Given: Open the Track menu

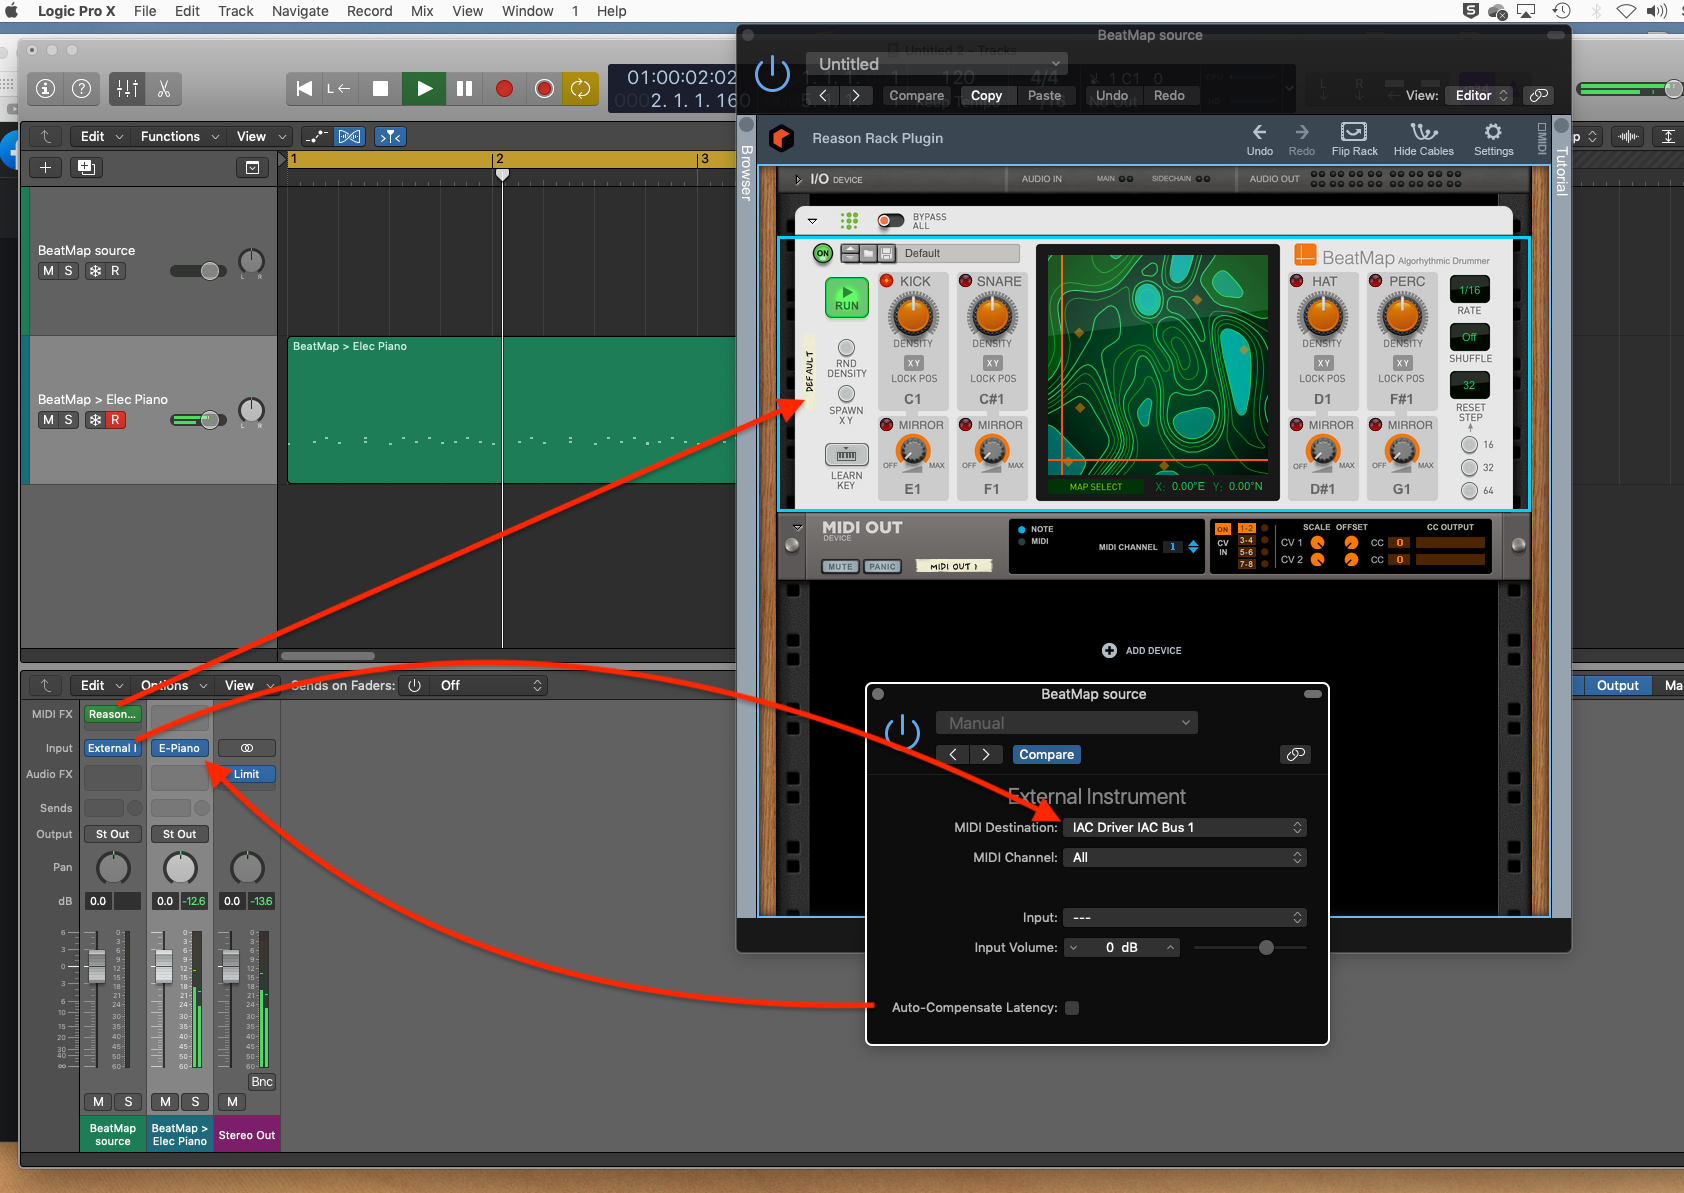Looking at the screenshot, I should (236, 11).
